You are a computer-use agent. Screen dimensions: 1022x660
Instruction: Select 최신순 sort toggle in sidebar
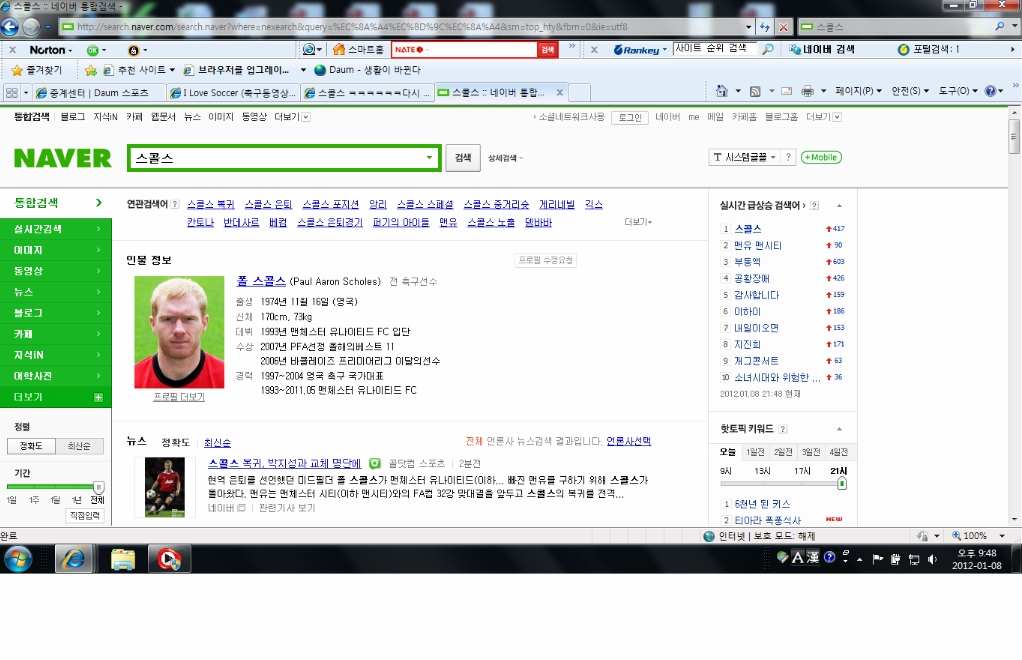(x=79, y=446)
